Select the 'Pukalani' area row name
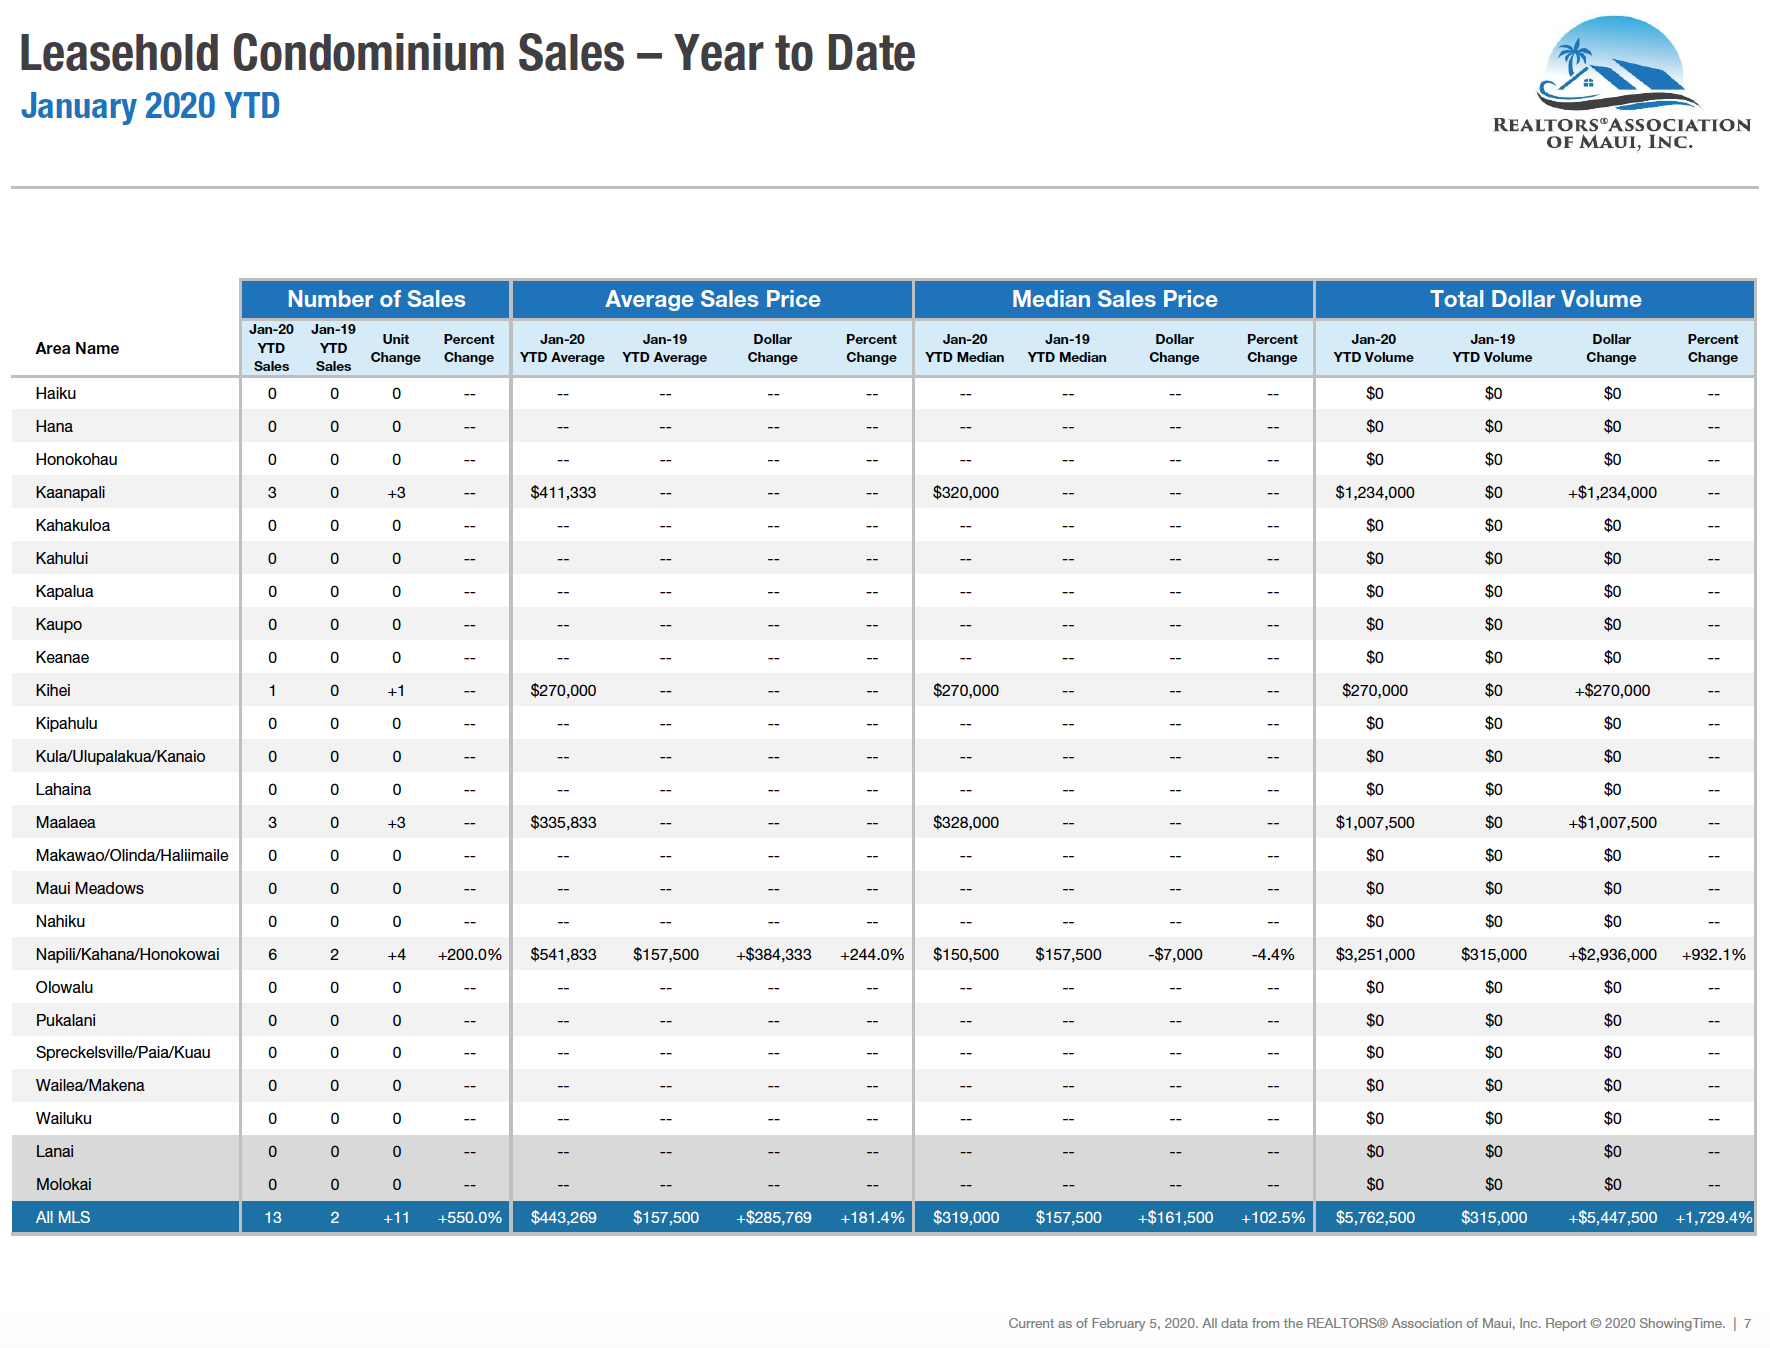 66,1020
